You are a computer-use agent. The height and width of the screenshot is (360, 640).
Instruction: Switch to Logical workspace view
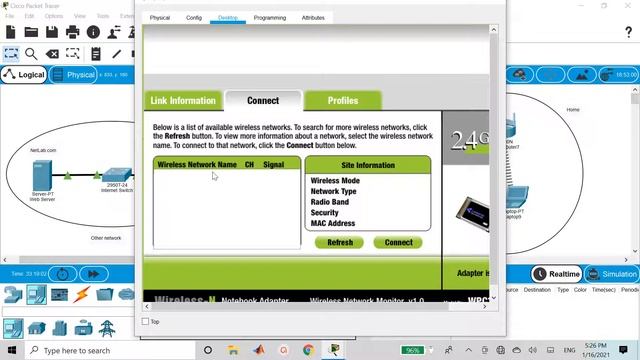coord(24,75)
